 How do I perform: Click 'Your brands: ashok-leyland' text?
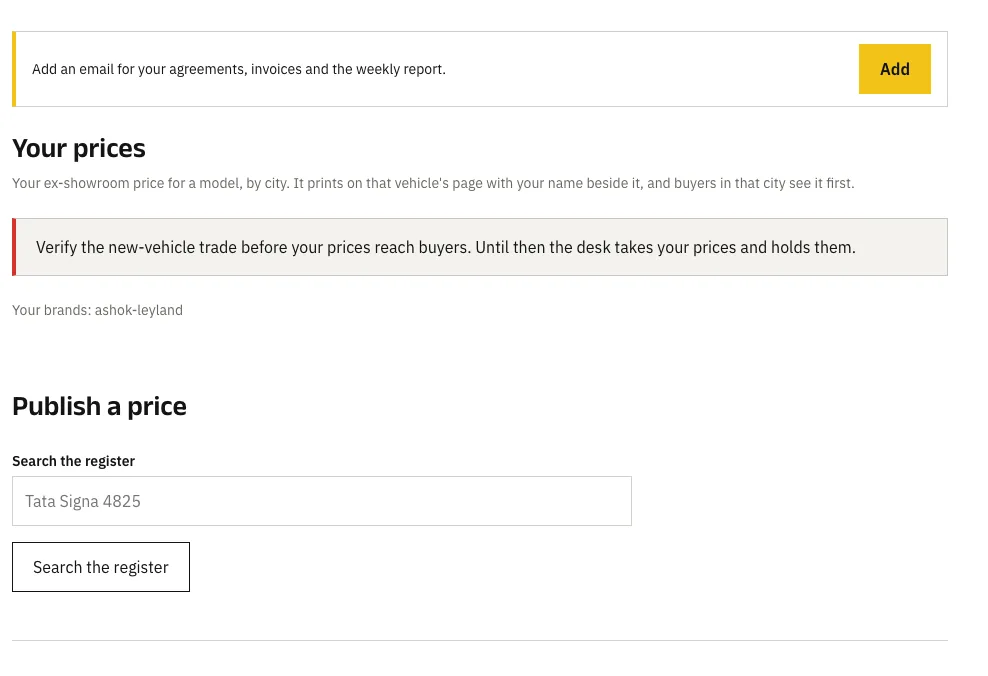(x=98, y=310)
